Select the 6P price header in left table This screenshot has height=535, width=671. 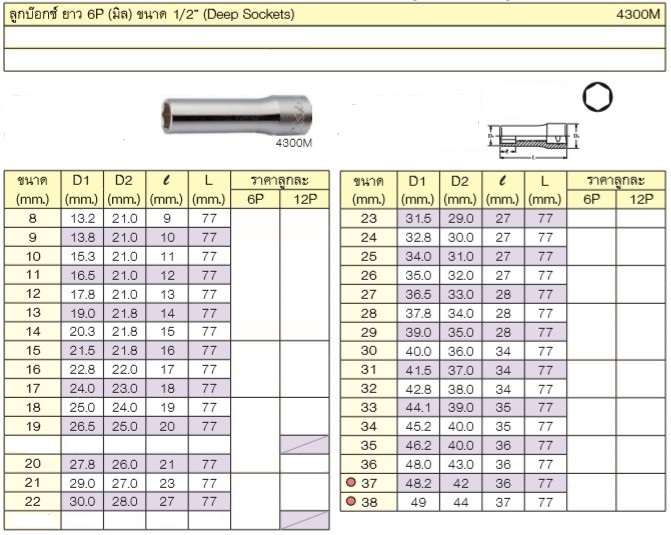(x=256, y=199)
